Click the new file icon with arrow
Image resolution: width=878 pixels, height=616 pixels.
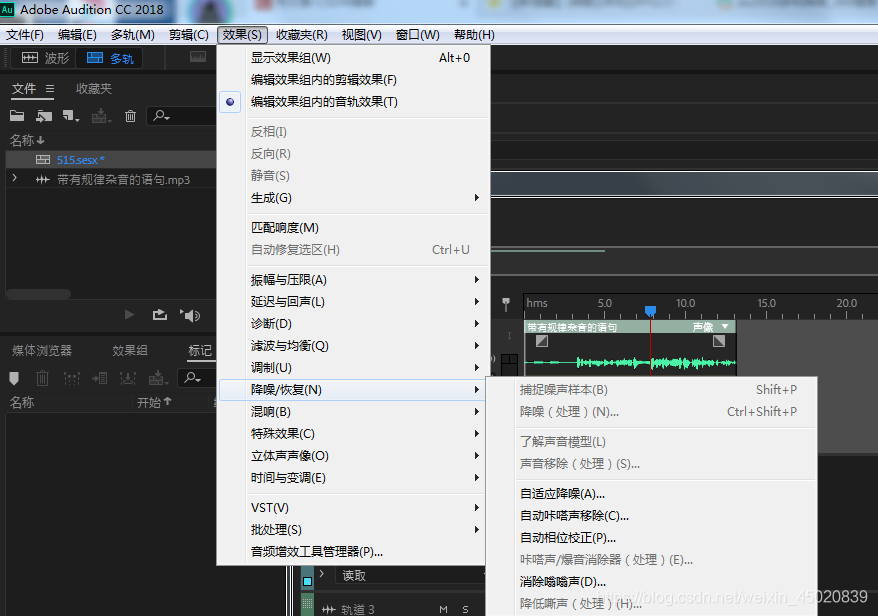71,116
